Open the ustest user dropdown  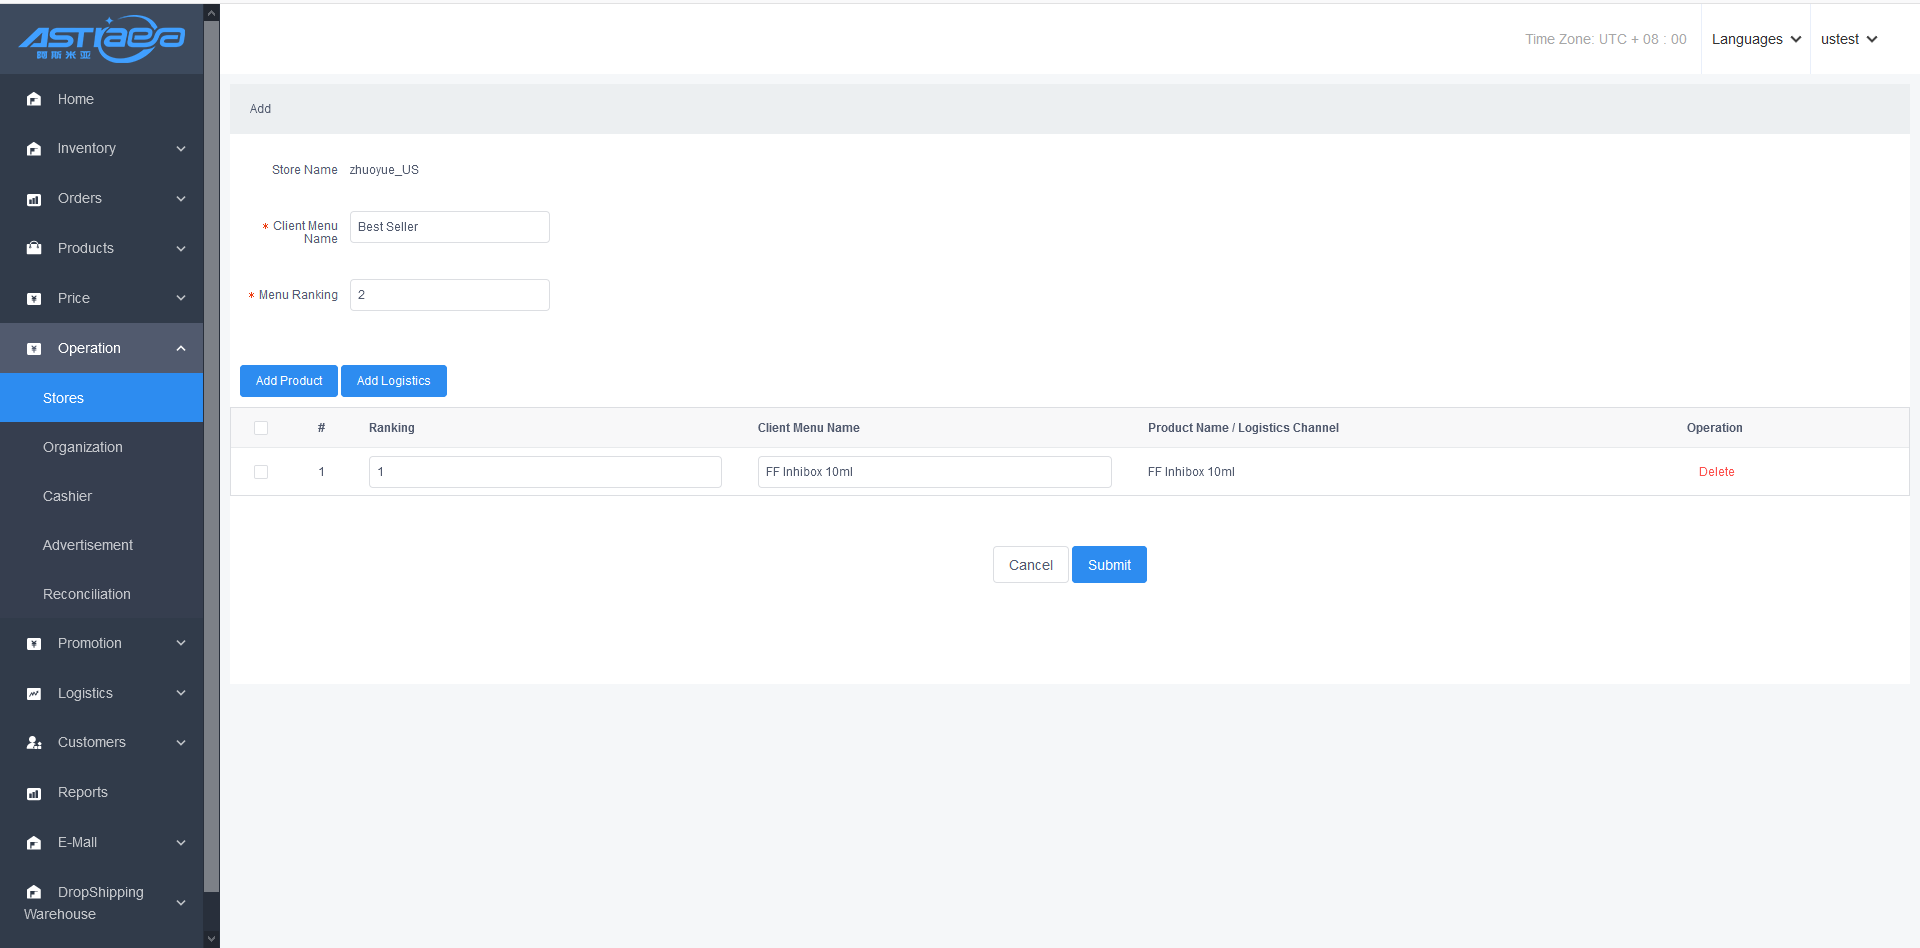(1848, 39)
